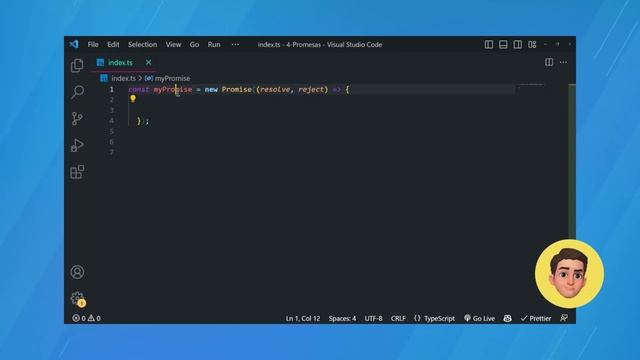Open the View menu
This screenshot has height=360, width=640.
pyautogui.click(x=173, y=44)
